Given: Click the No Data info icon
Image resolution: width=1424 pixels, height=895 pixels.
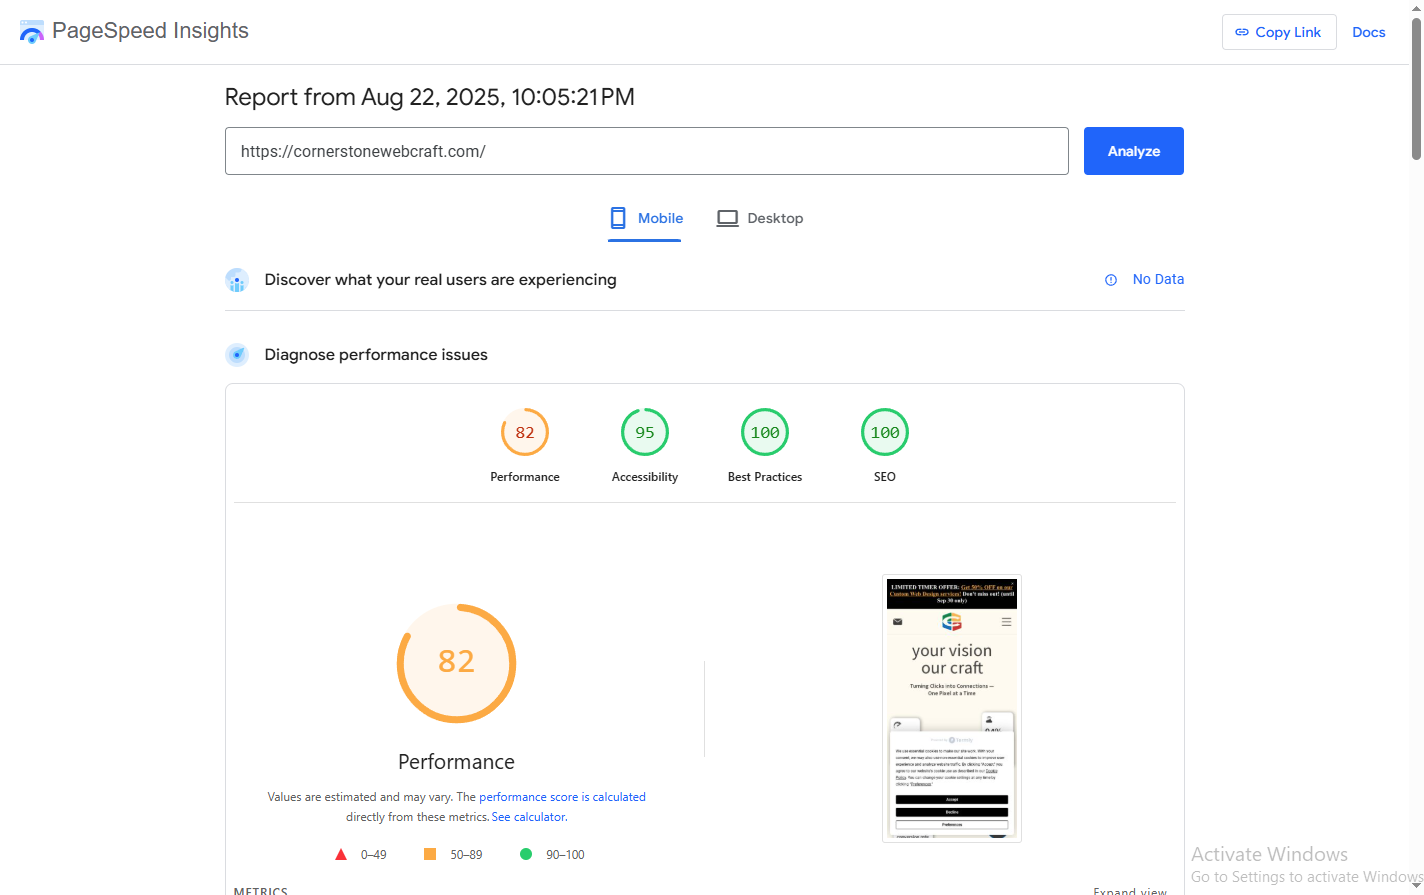Looking at the screenshot, I should tap(1111, 280).
